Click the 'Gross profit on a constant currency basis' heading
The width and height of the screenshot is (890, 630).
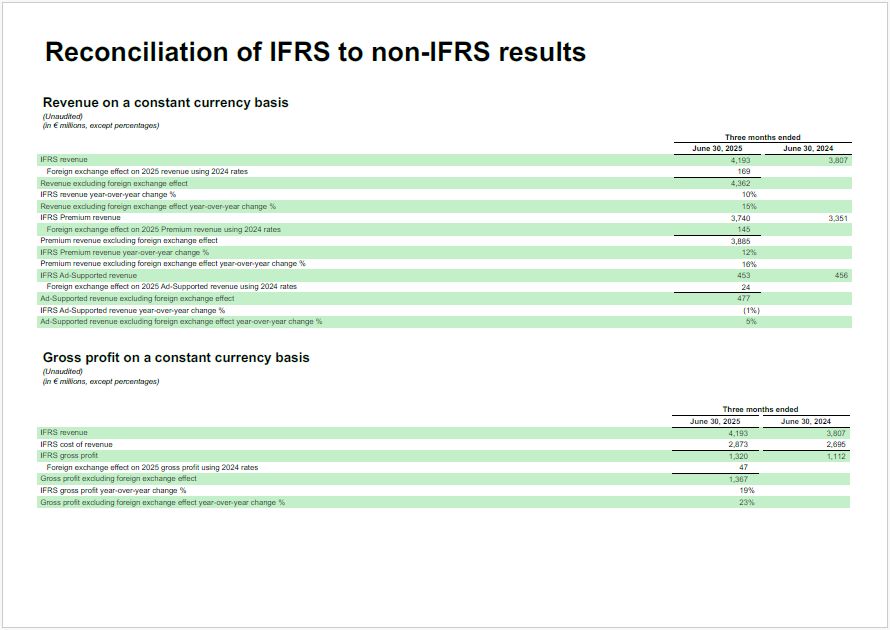(176, 357)
